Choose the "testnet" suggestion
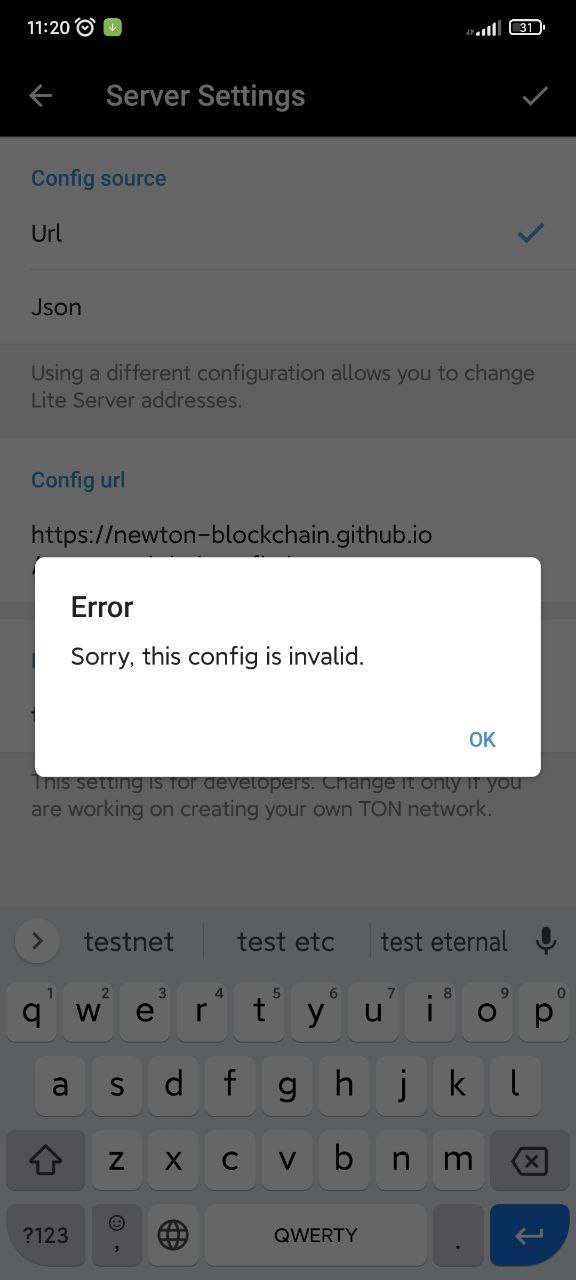The width and height of the screenshot is (576, 1280). 129,941
